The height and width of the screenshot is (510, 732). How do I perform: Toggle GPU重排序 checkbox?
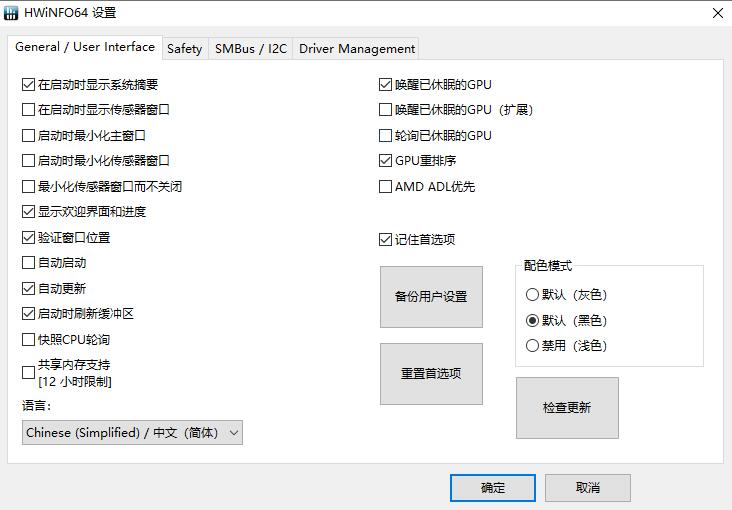(386, 161)
